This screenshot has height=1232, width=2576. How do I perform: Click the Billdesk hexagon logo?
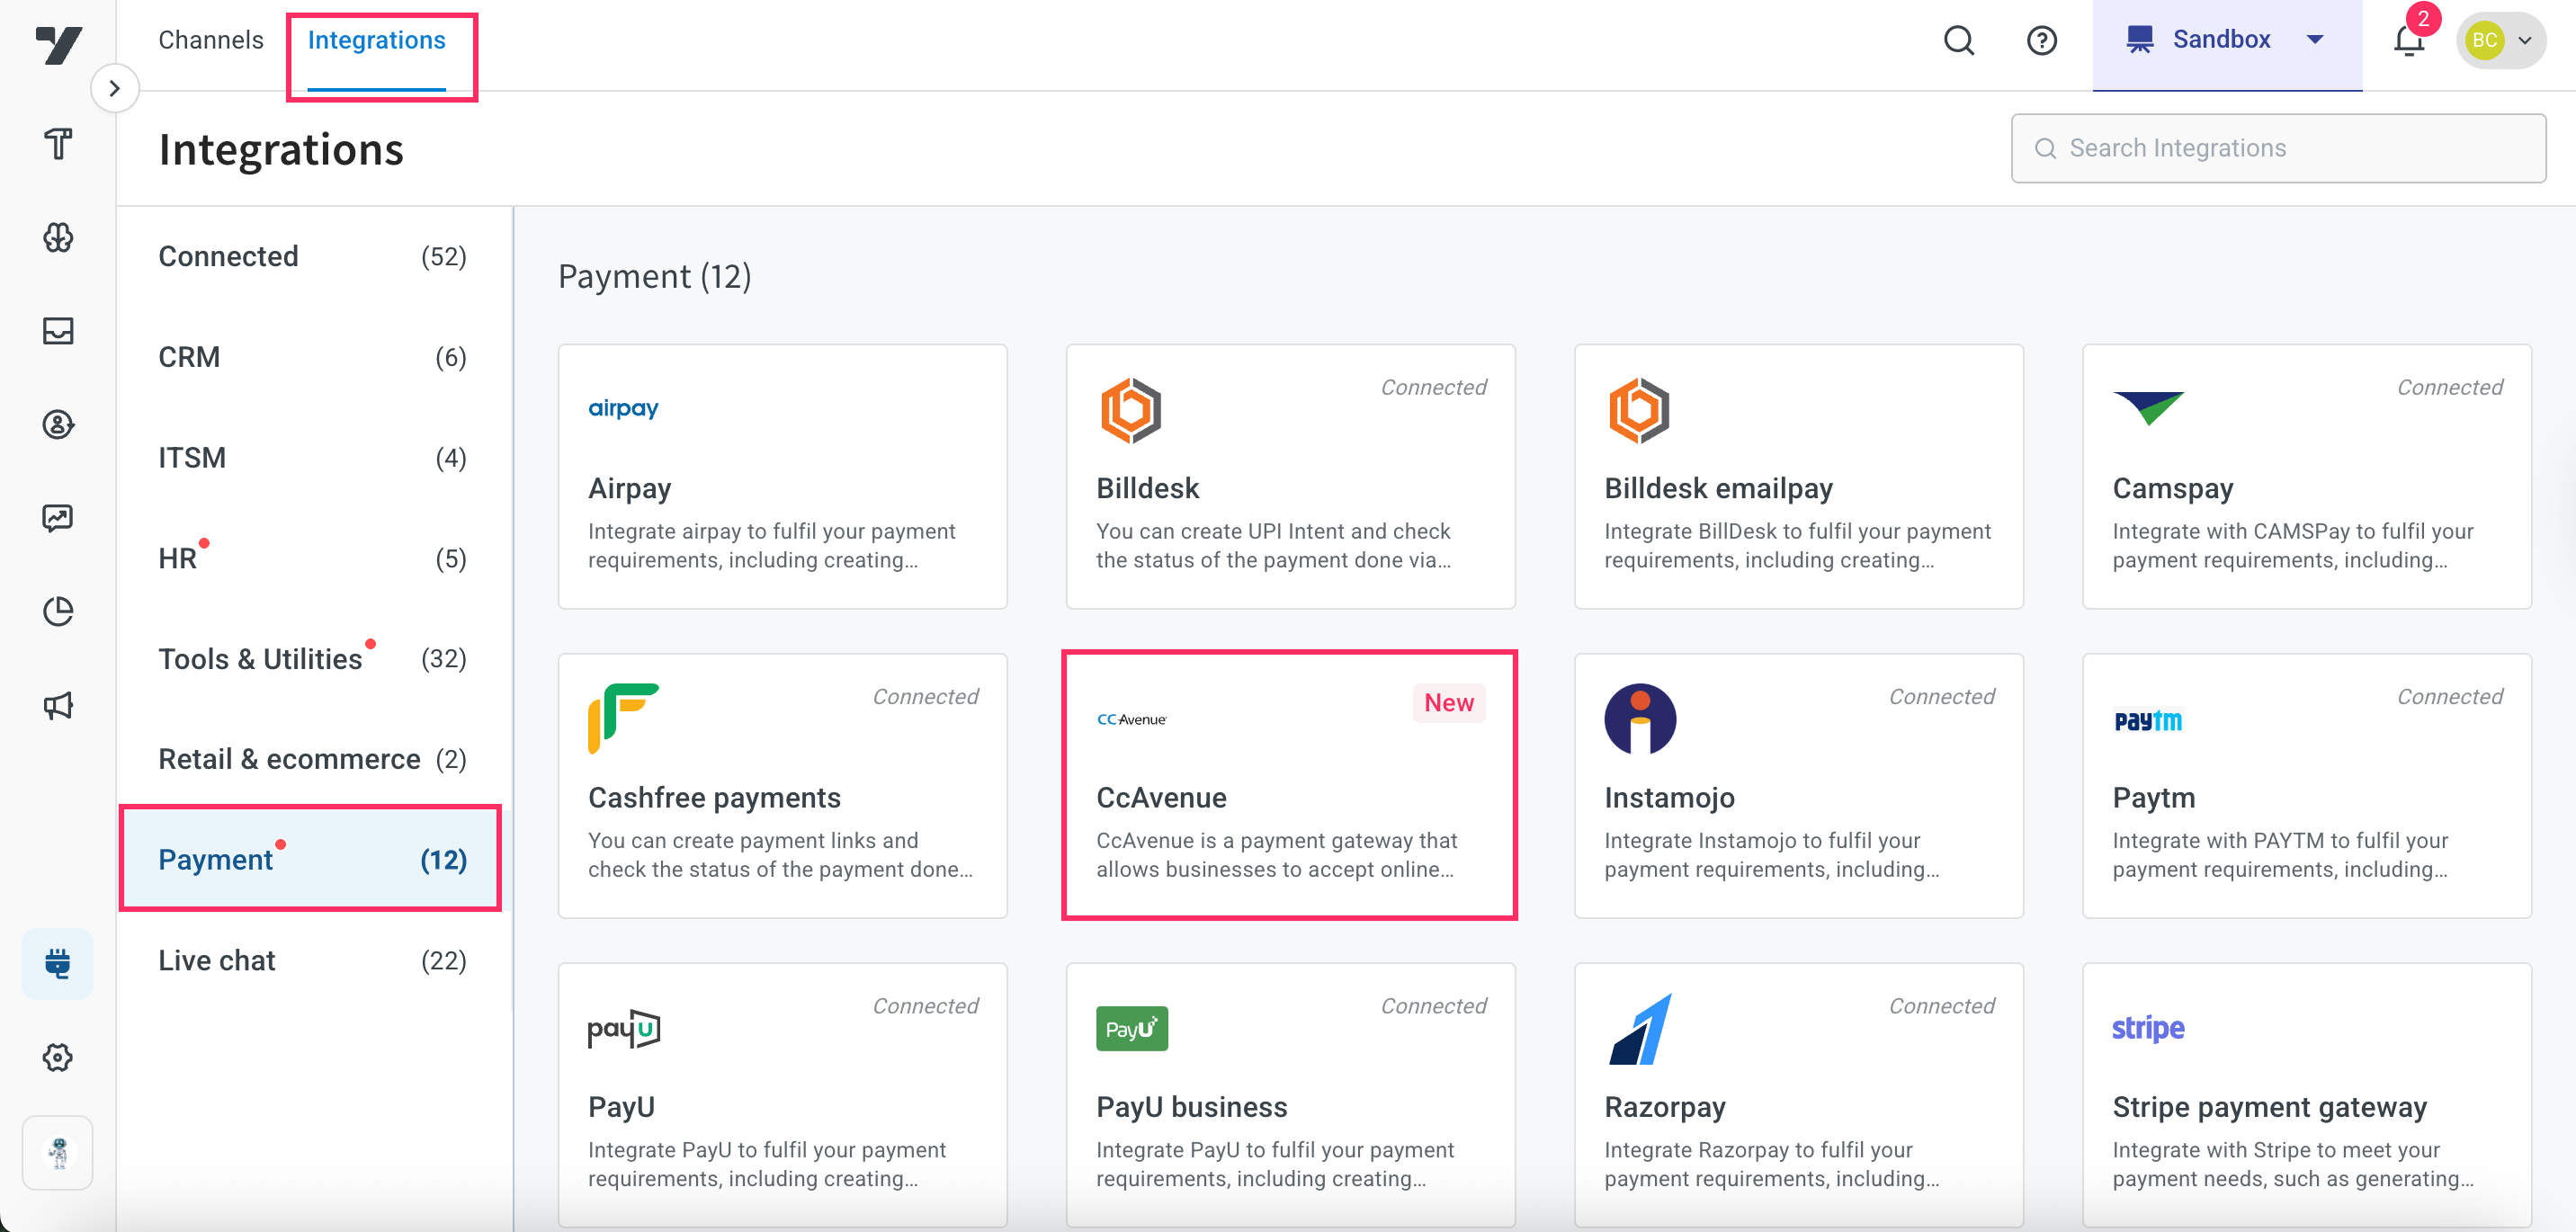coord(1131,410)
